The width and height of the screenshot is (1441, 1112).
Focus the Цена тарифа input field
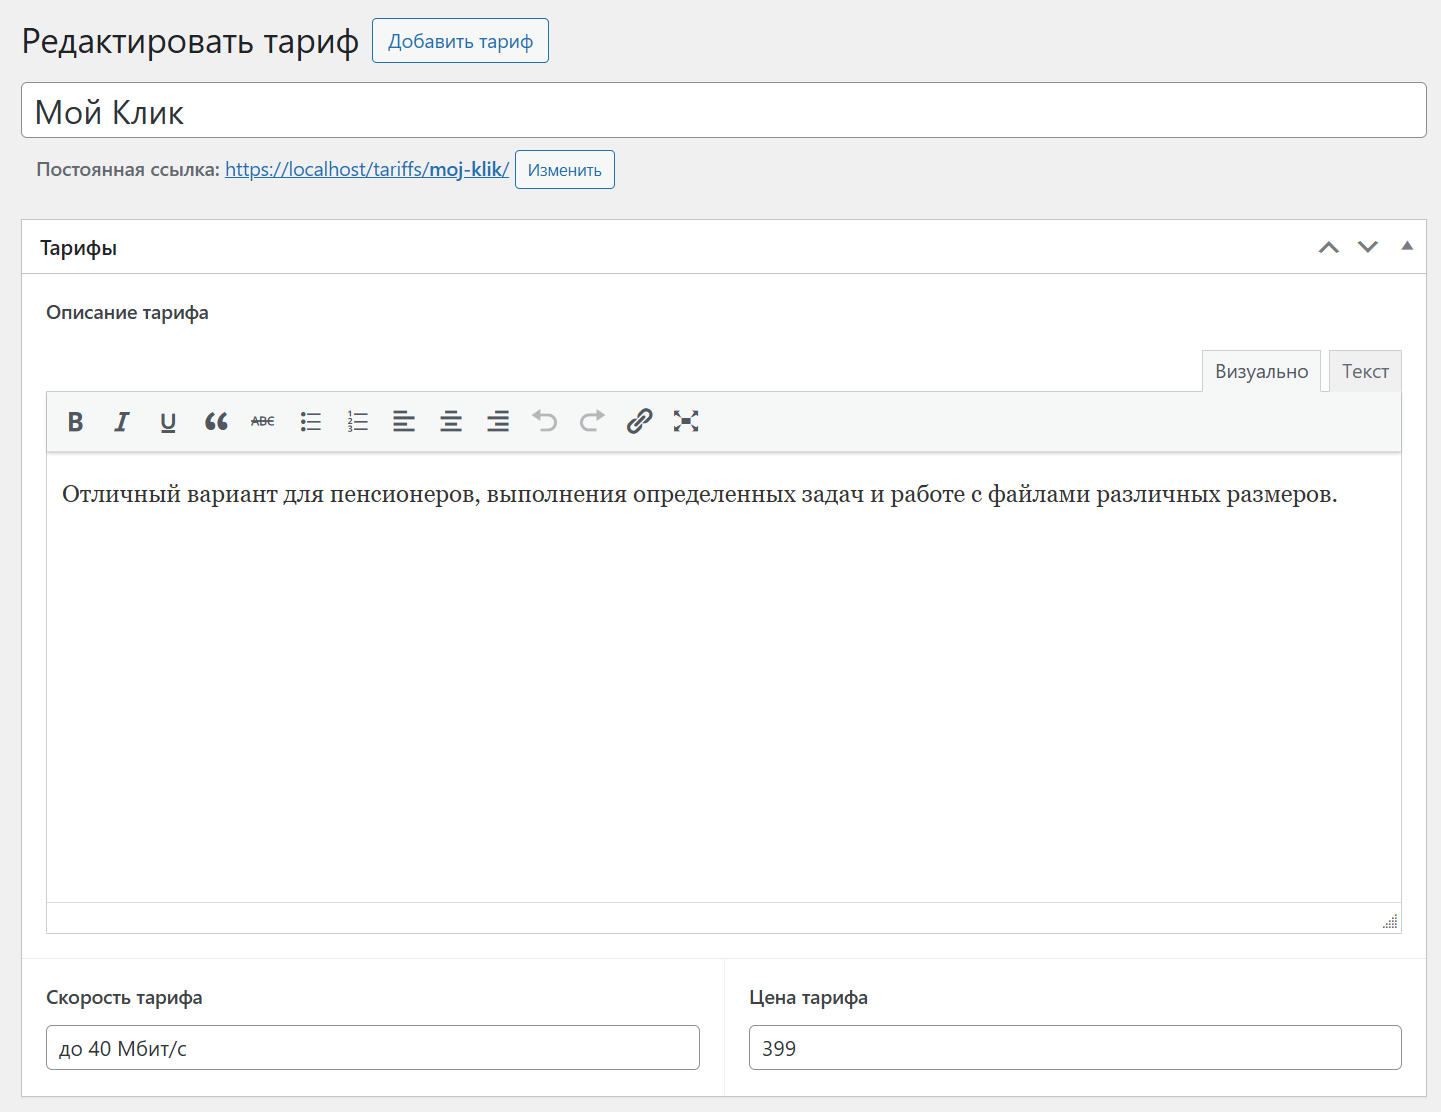point(1075,1048)
